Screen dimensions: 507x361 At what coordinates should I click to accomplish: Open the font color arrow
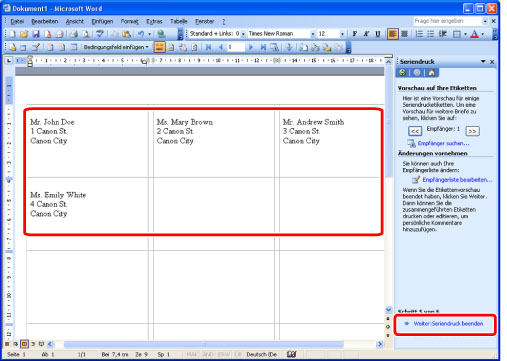click(x=483, y=34)
